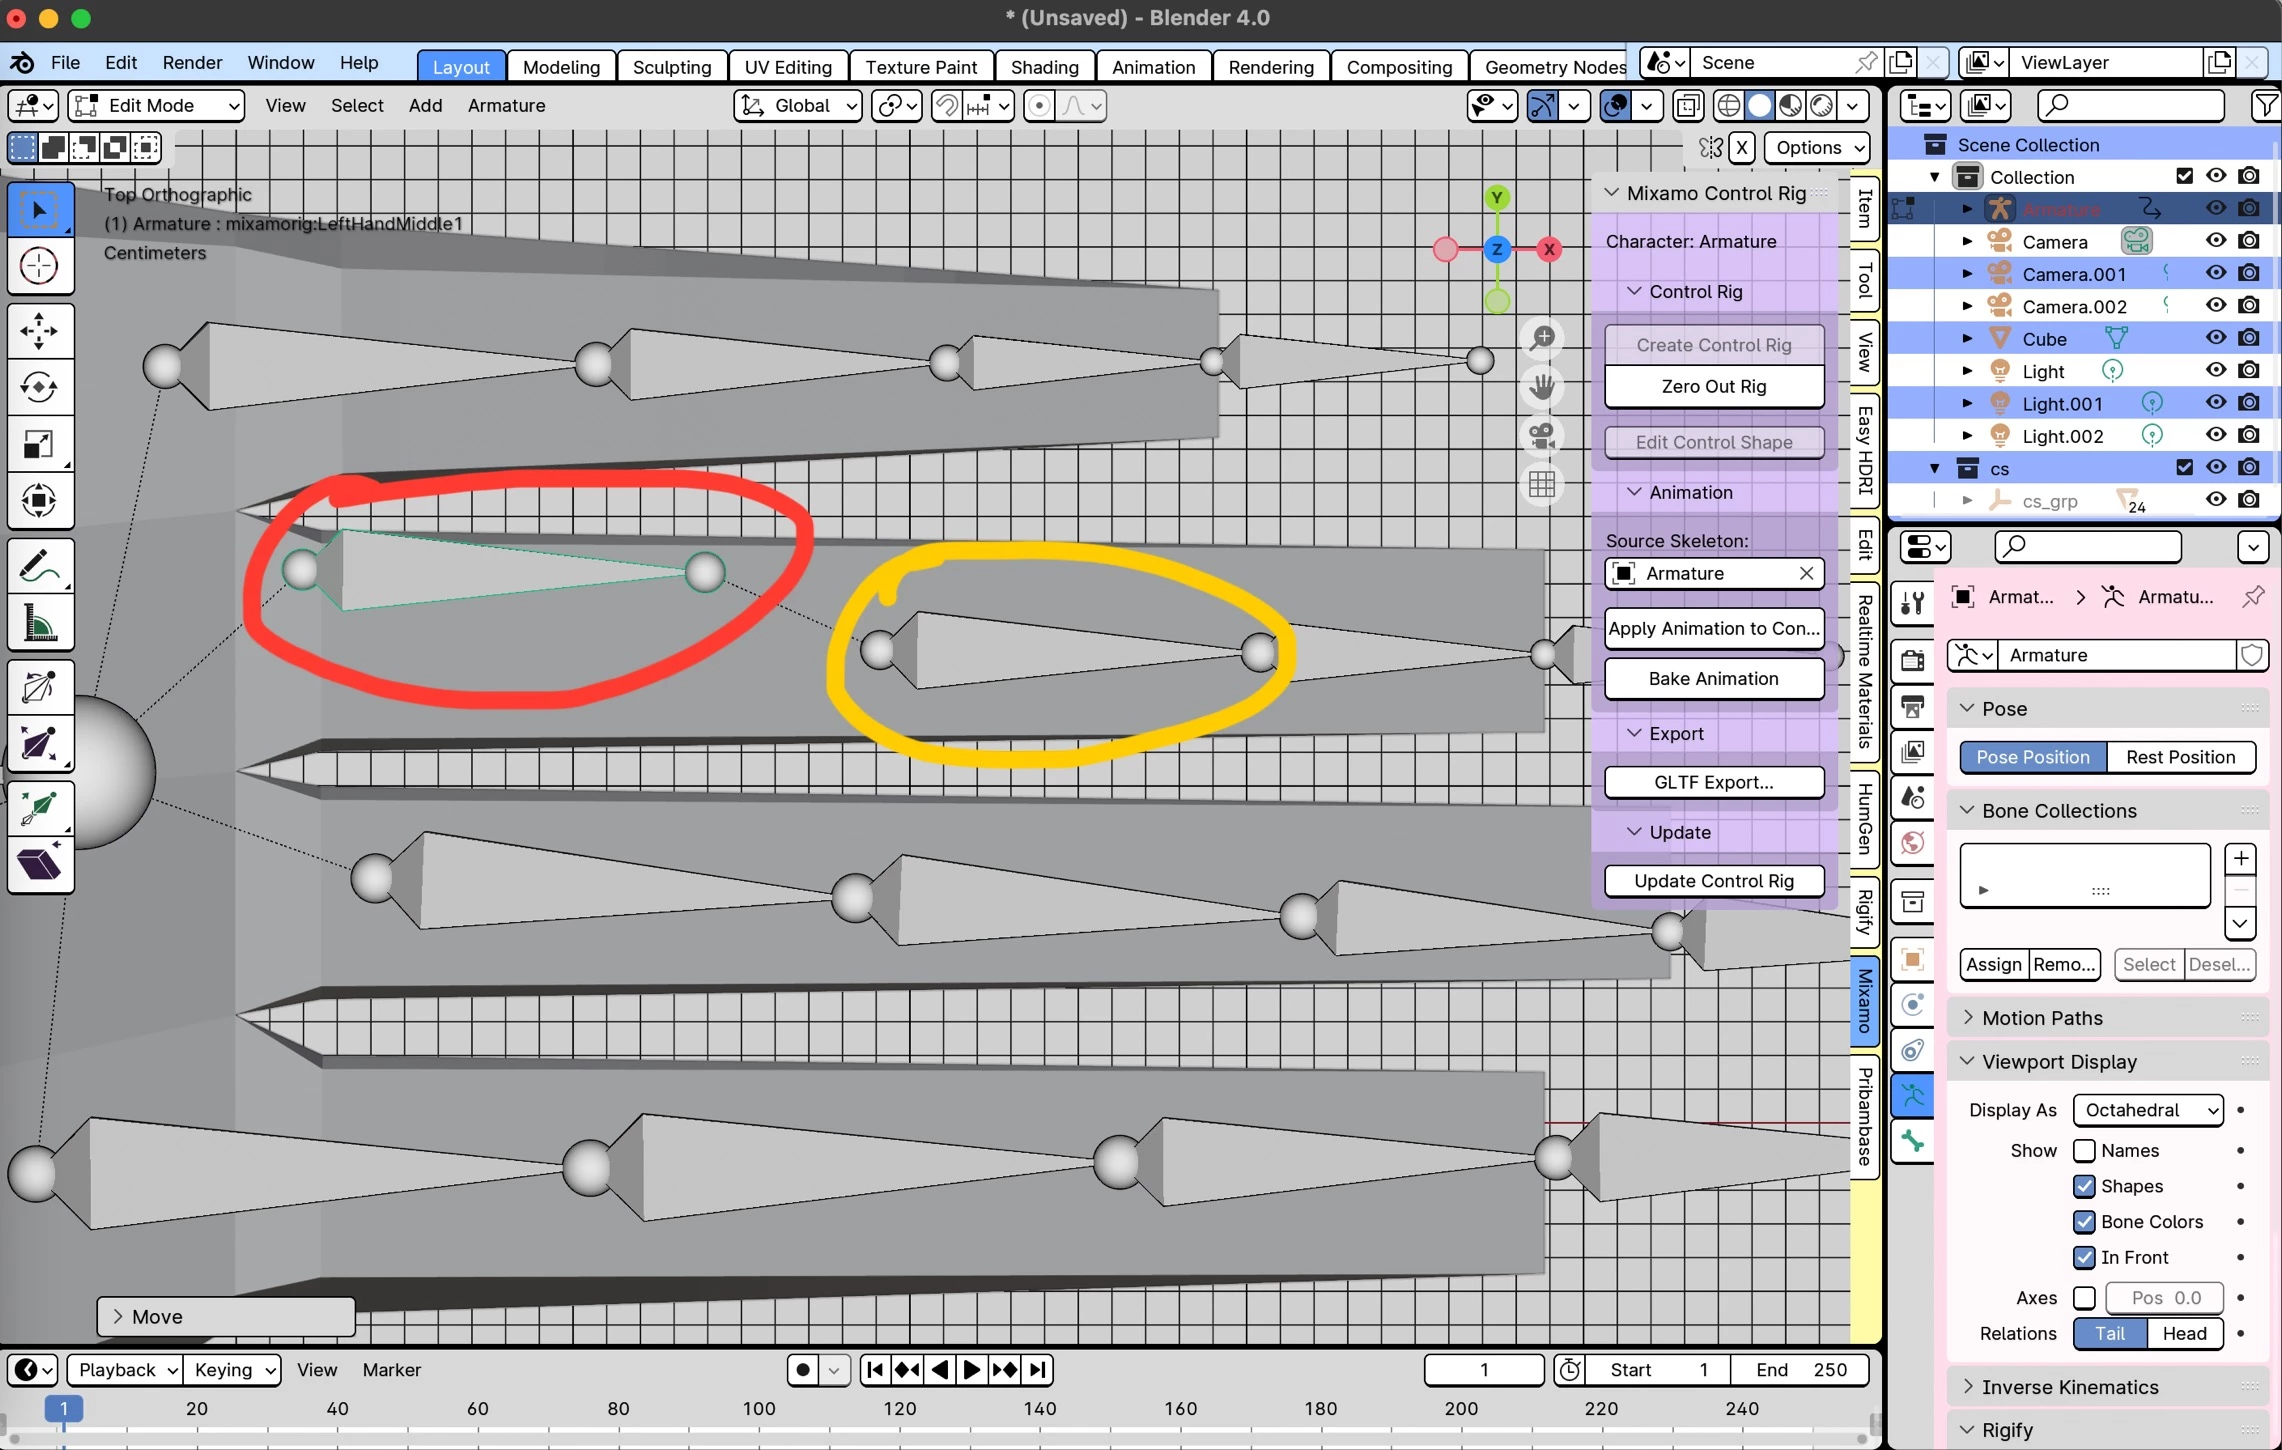Activate the Measure tool
2282x1450 pixels.
click(x=39, y=624)
